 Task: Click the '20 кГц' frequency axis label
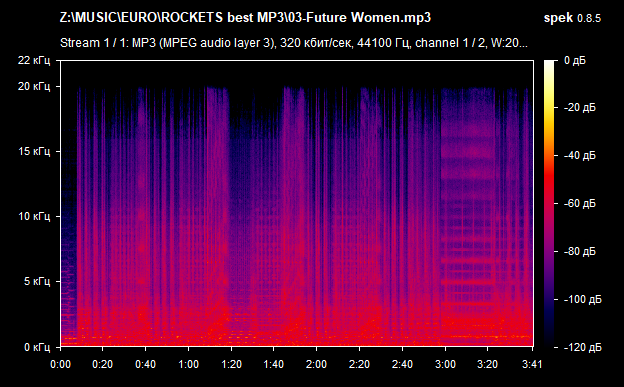coord(34,86)
